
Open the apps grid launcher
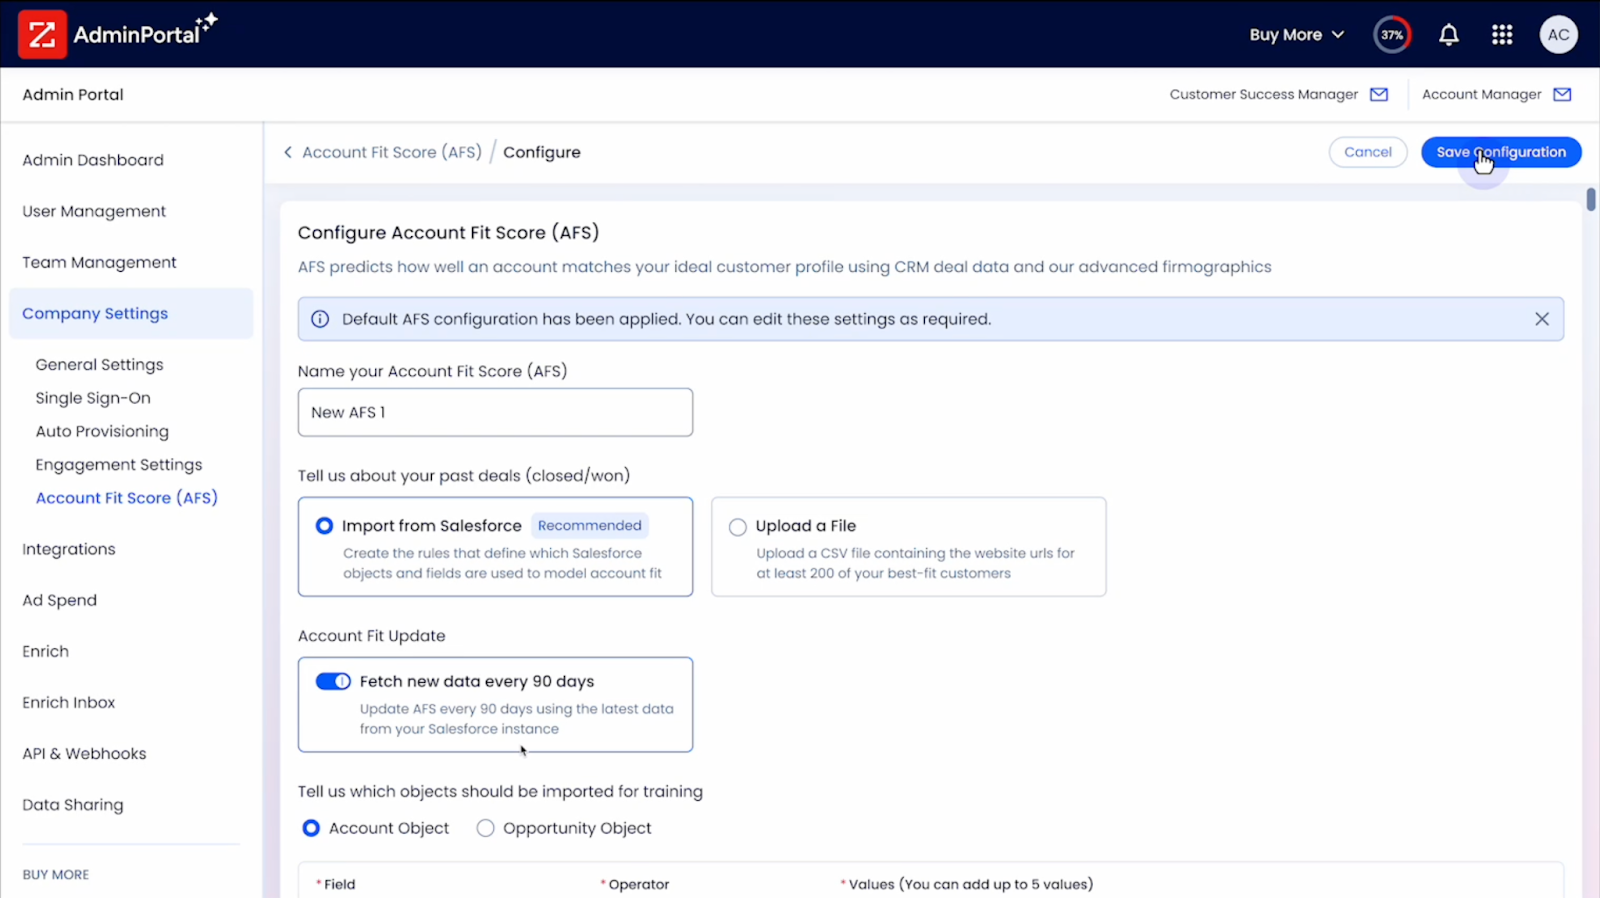[1502, 35]
